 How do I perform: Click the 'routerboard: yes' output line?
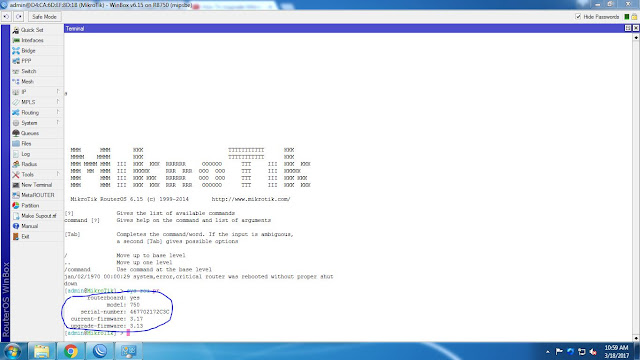coord(113,298)
